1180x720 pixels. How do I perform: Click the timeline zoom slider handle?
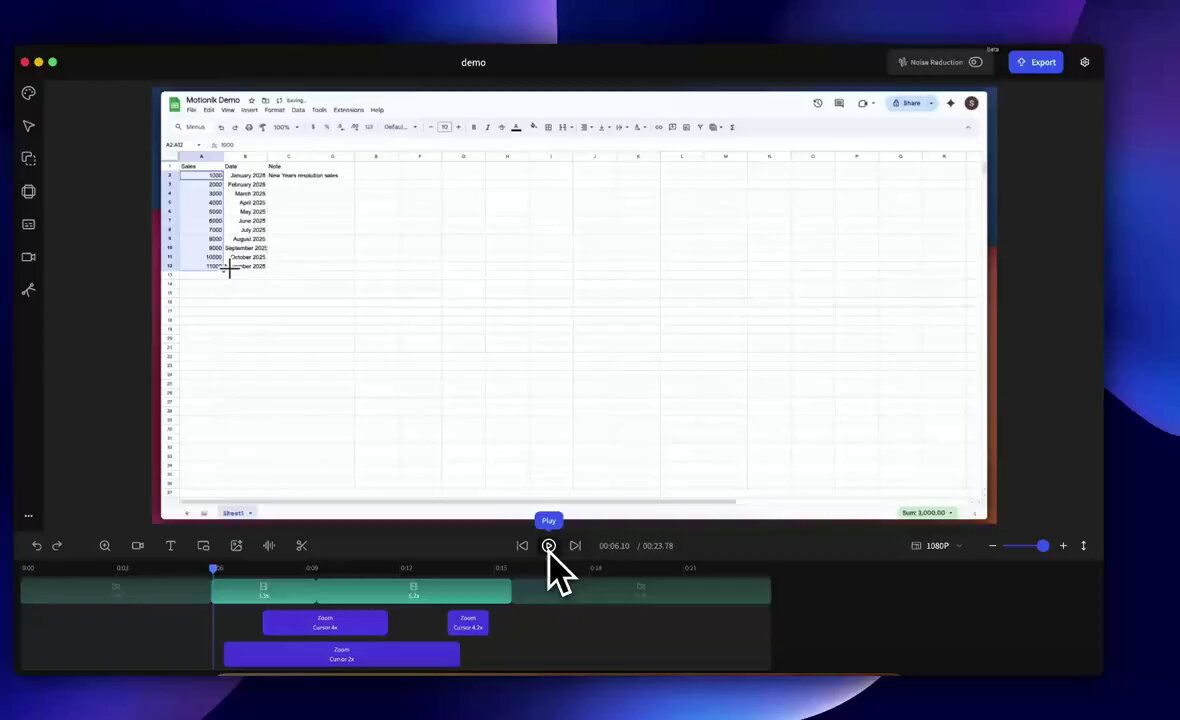tap(1043, 546)
